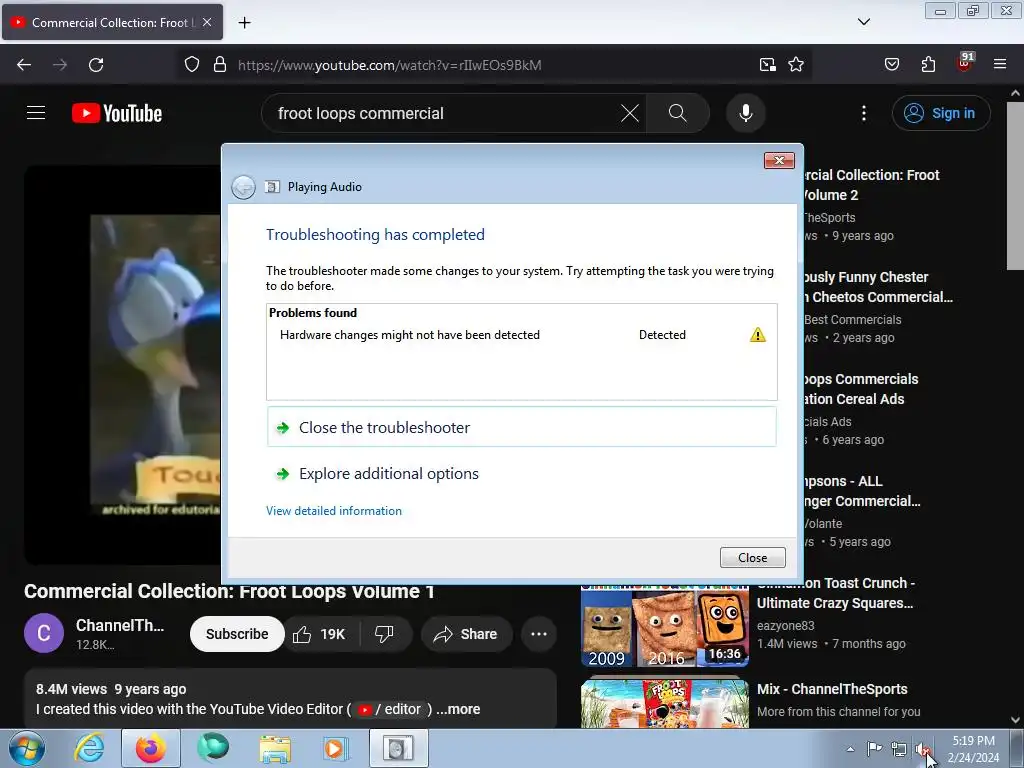Open tracking protection shield icon

click(x=191, y=65)
